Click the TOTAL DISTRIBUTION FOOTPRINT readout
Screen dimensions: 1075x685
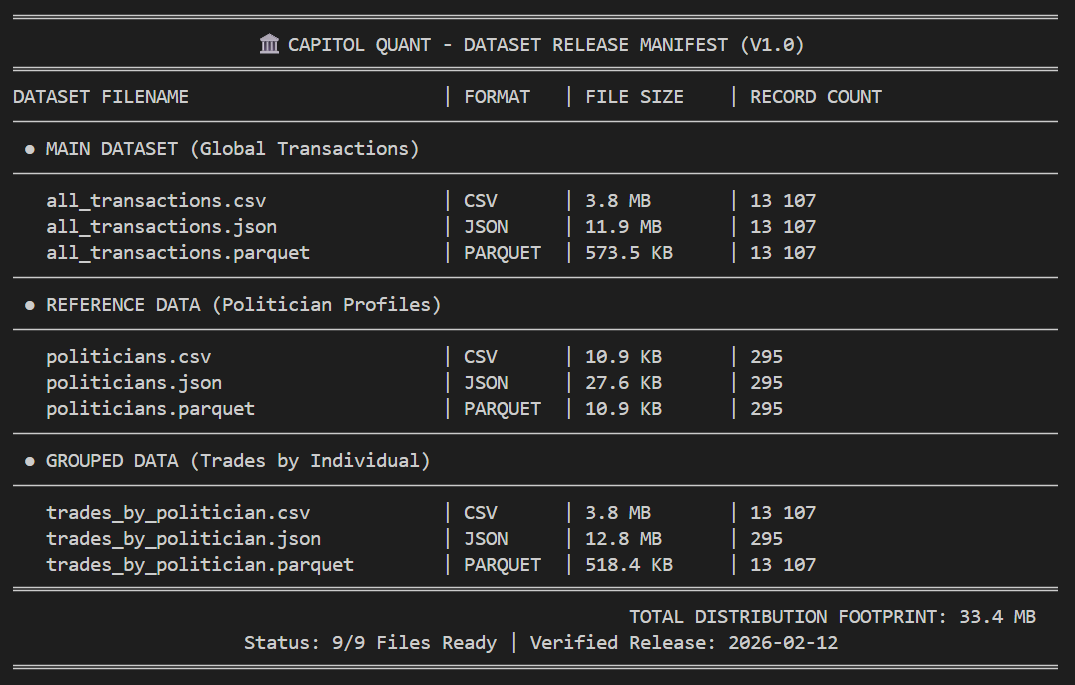tap(833, 616)
